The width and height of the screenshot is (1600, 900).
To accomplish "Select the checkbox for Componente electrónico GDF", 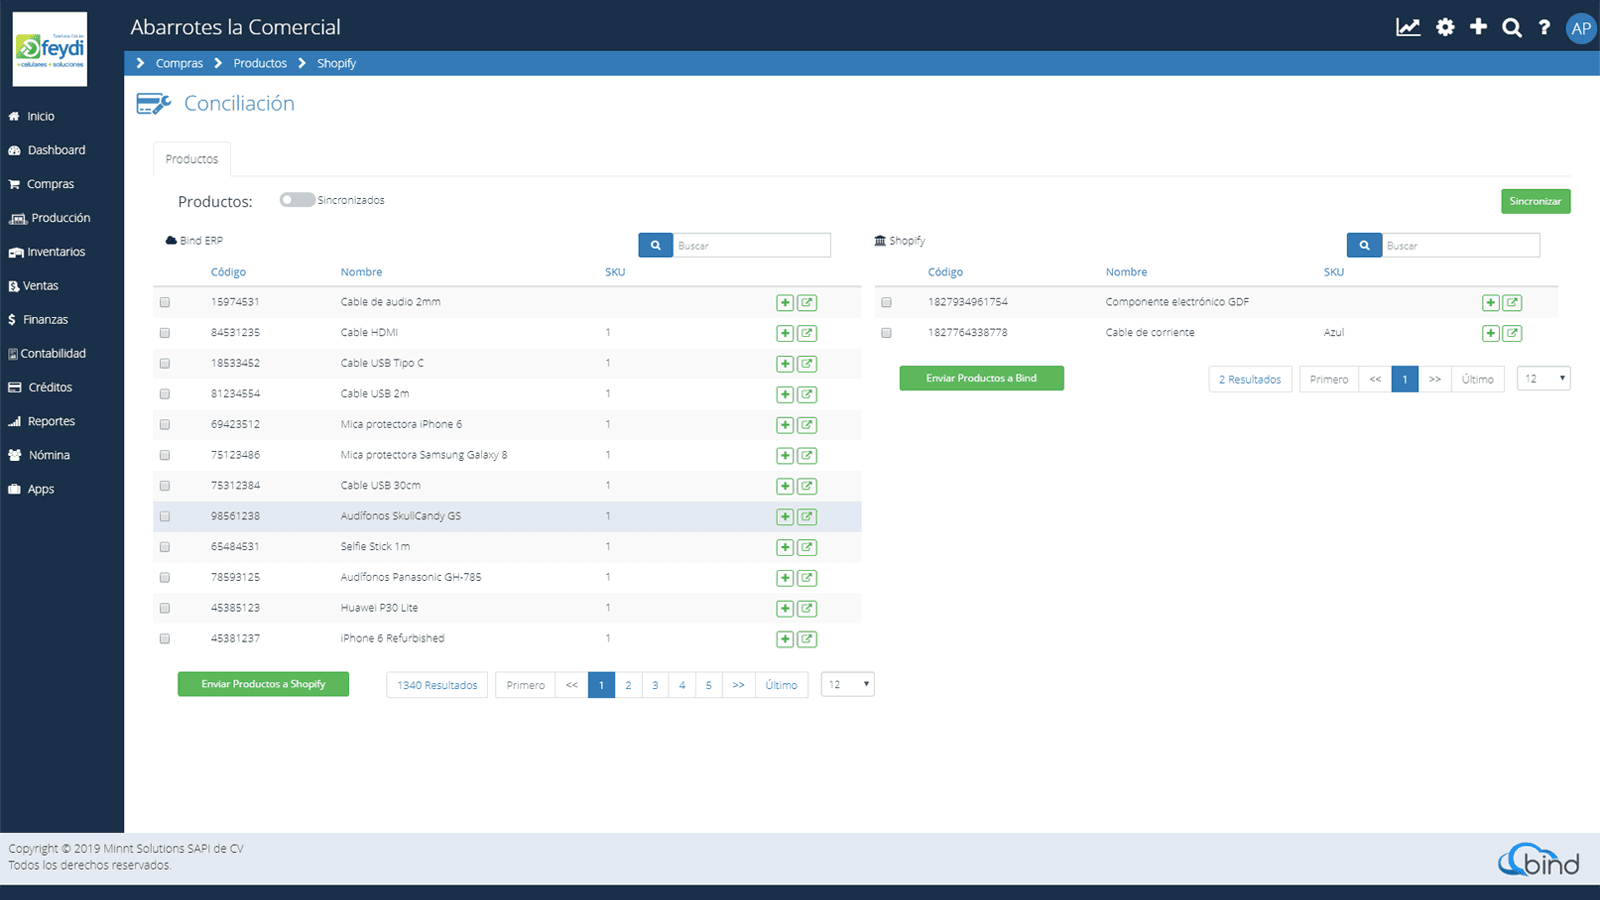I will pyautogui.click(x=885, y=302).
